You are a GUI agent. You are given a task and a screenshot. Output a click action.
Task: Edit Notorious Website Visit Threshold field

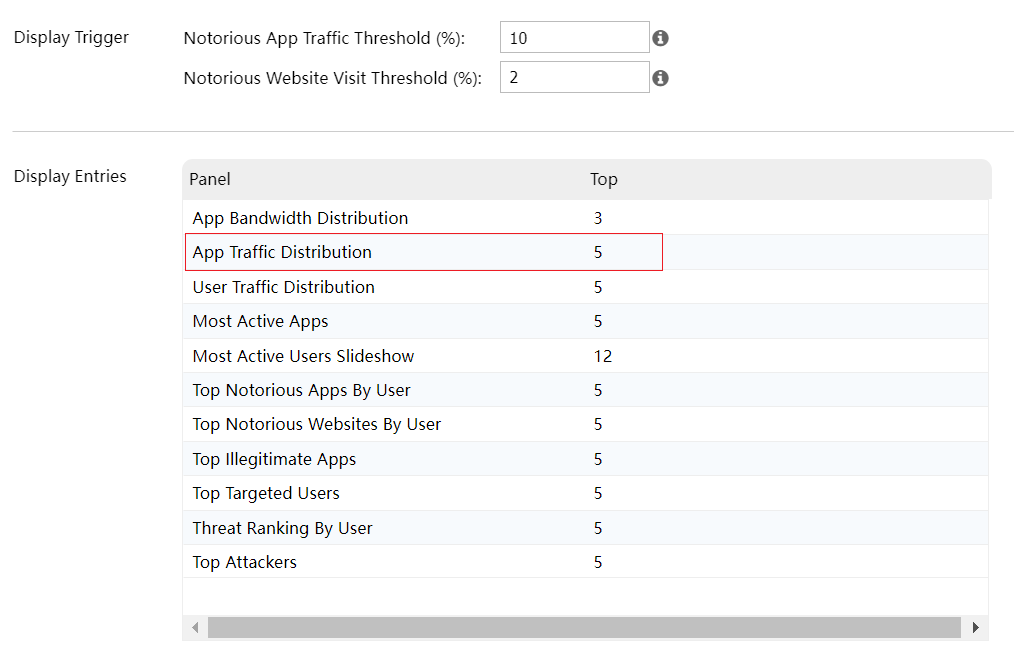[574, 77]
